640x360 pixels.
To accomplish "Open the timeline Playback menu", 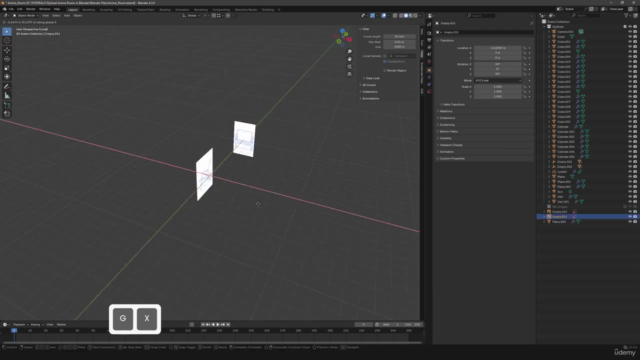I will [19, 324].
